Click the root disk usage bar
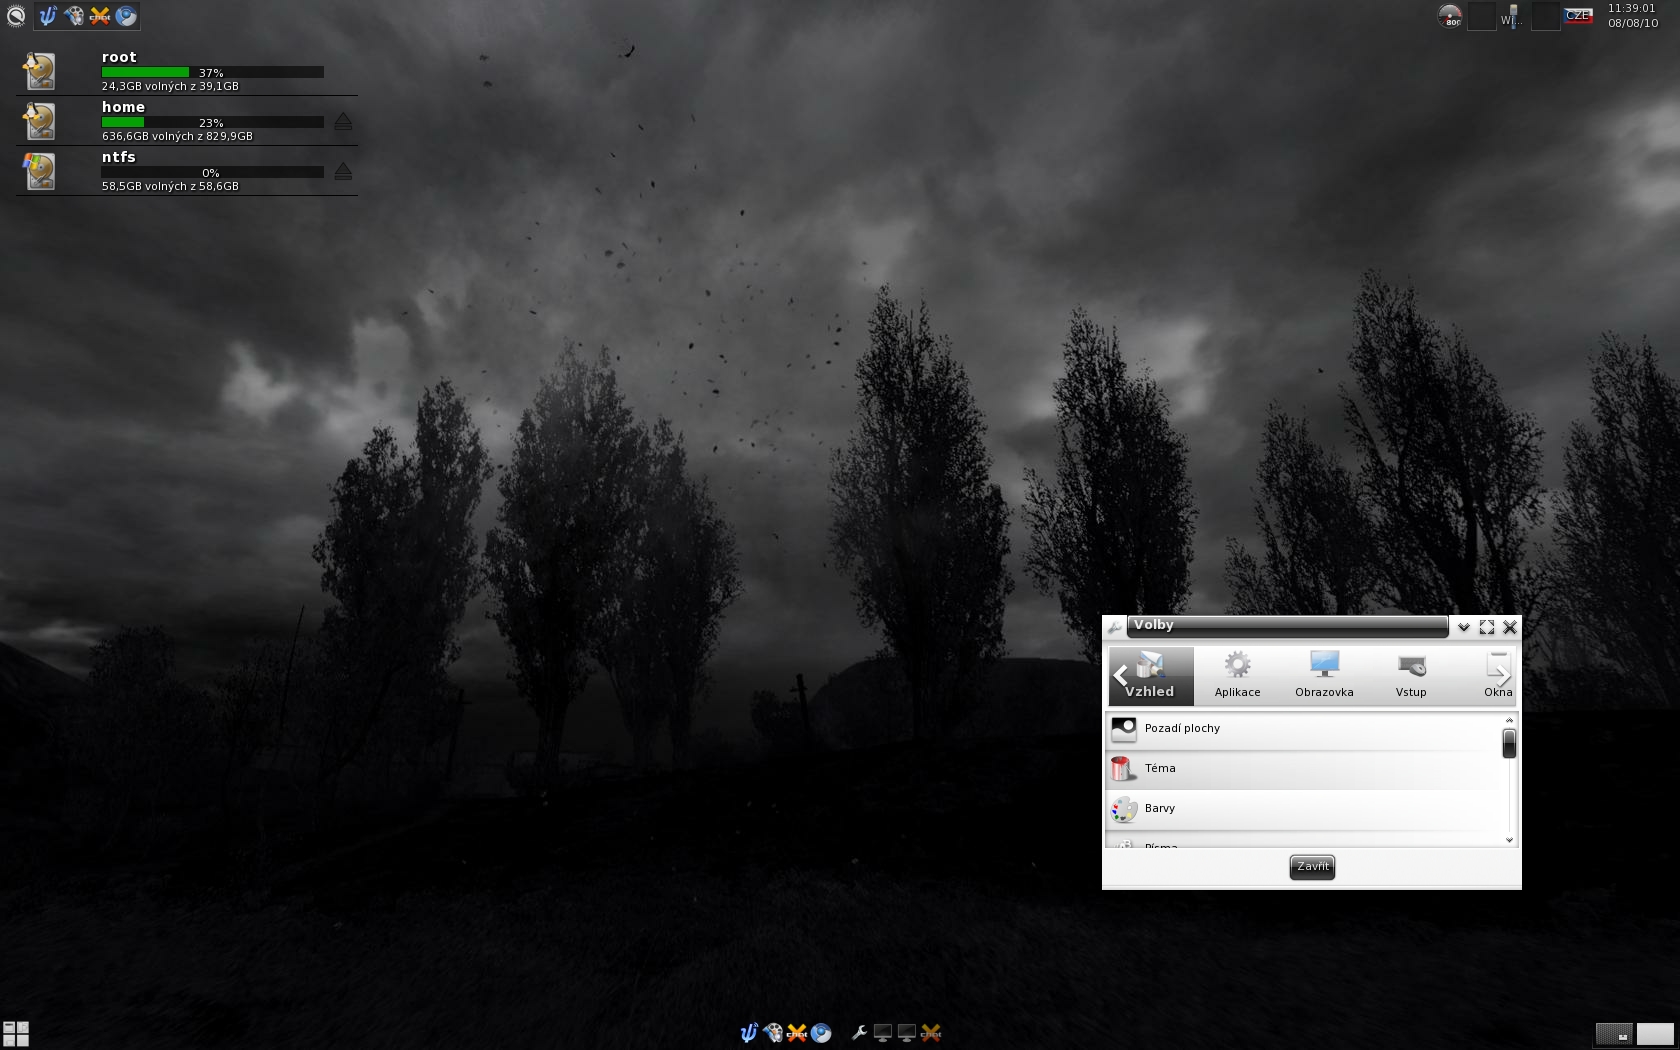1680x1050 pixels. [x=212, y=72]
